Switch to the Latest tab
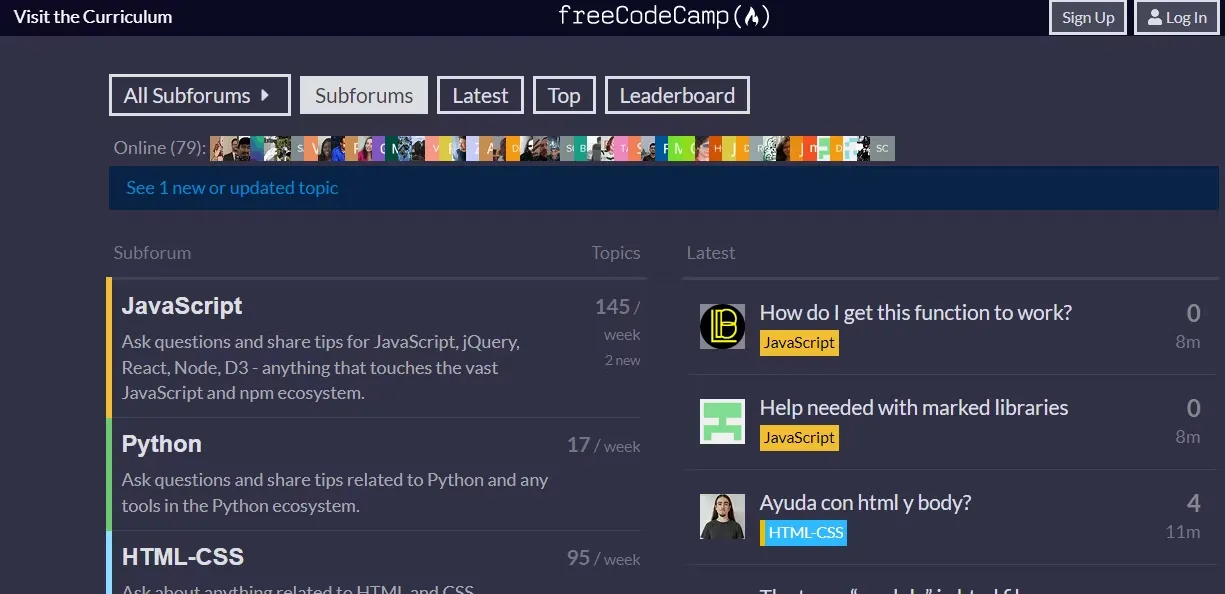1225x594 pixels. pyautogui.click(x=480, y=96)
